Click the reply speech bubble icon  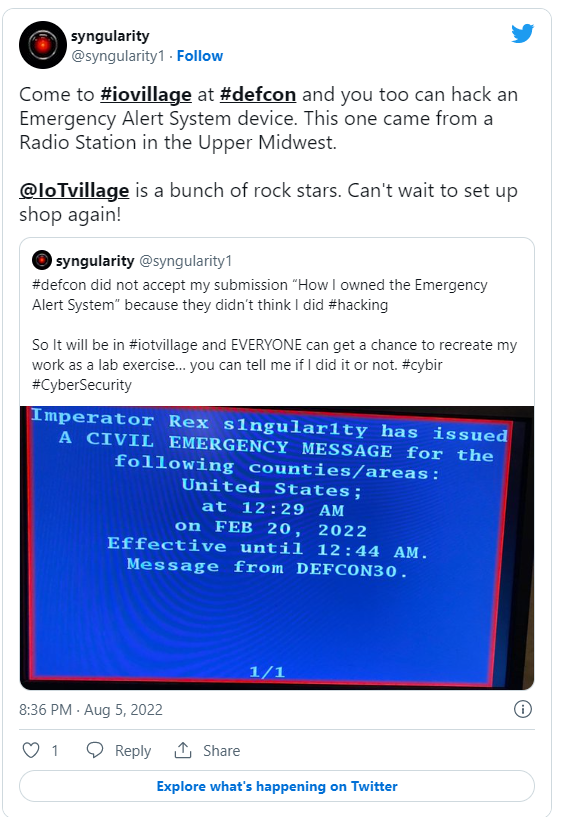(x=95, y=750)
